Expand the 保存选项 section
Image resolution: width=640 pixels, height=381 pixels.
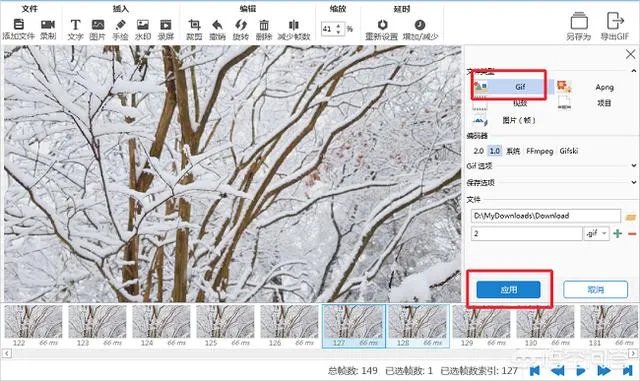point(633,183)
